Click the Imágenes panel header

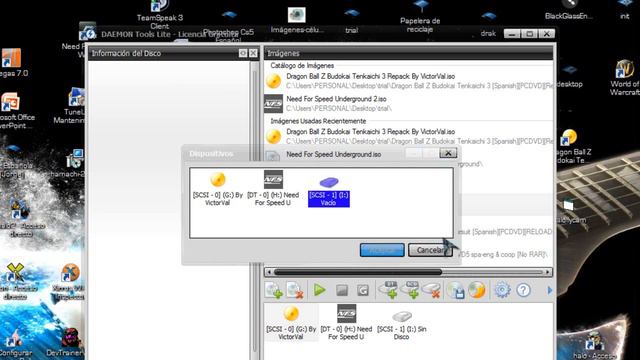pyautogui.click(x=409, y=53)
